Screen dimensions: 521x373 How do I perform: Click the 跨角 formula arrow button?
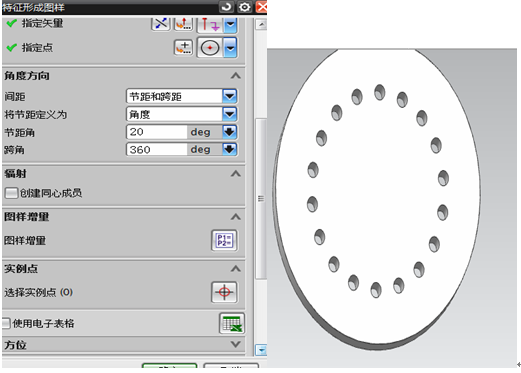[230, 149]
